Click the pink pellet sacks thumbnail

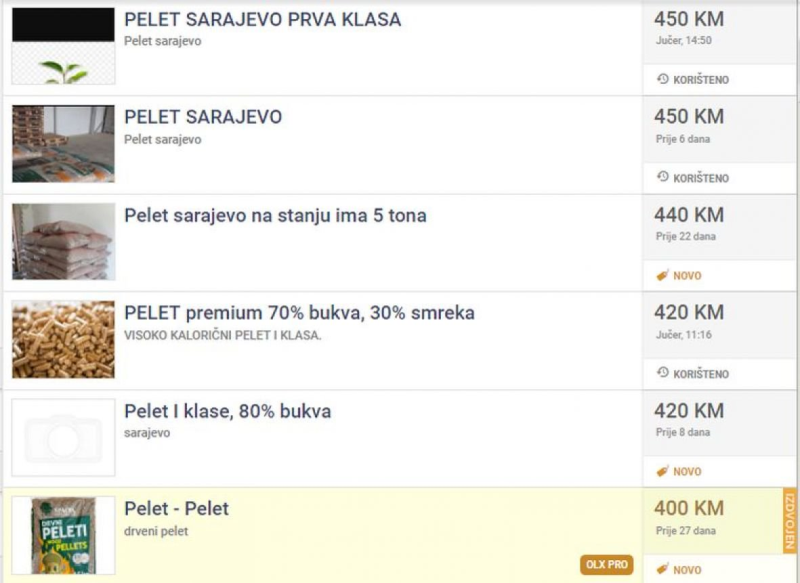63,242
